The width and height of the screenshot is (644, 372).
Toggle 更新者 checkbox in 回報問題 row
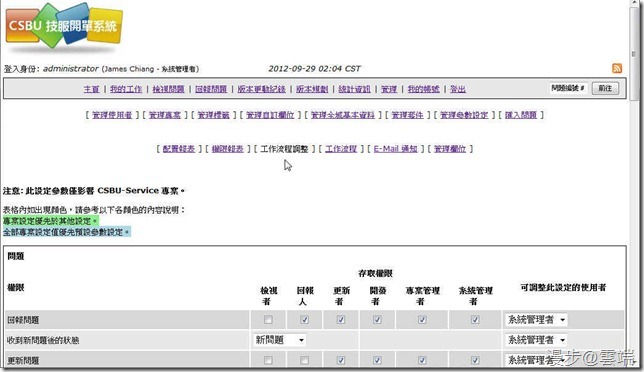341,319
